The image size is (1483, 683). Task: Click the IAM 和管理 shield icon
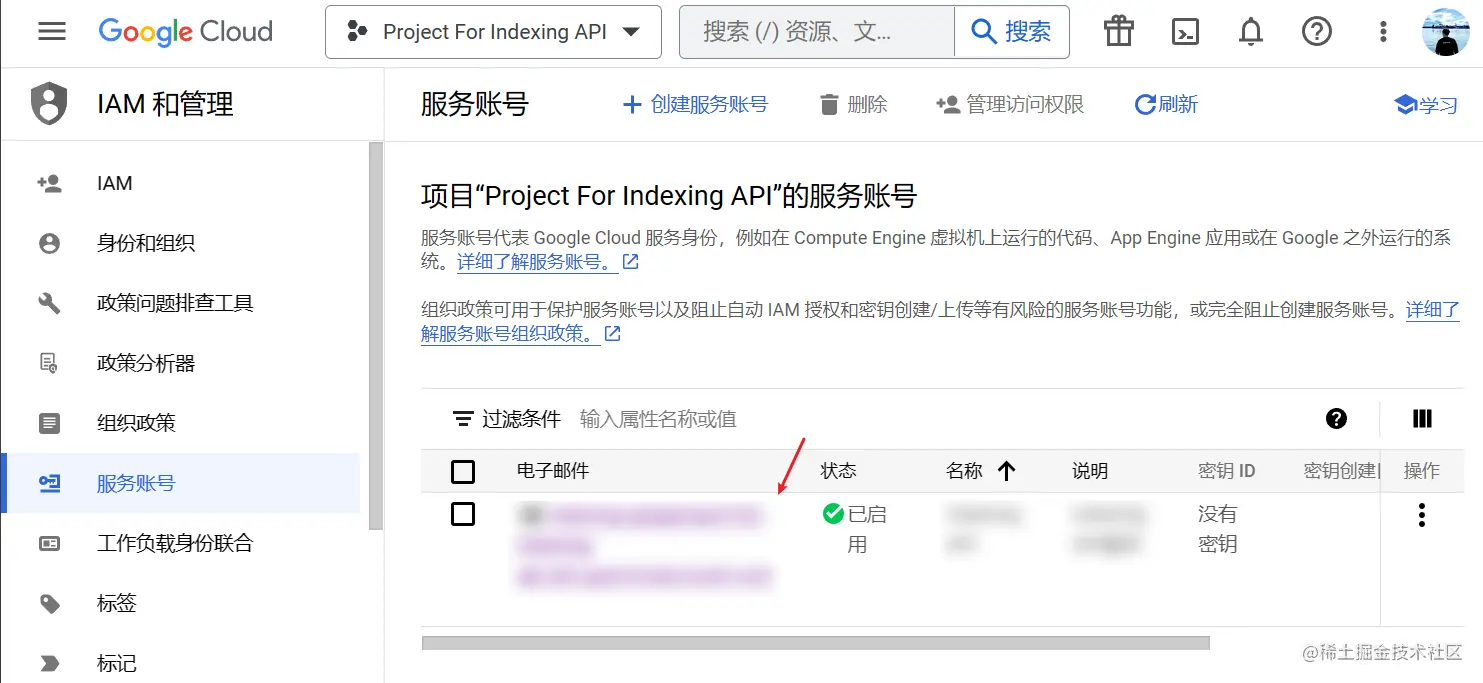coord(49,104)
